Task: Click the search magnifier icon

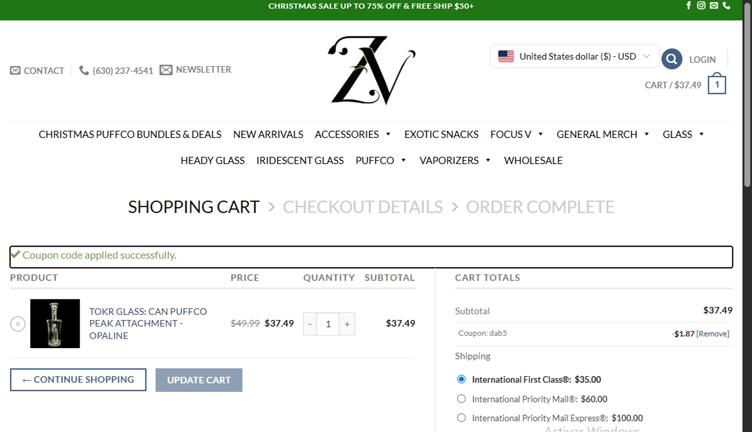Action: point(671,59)
